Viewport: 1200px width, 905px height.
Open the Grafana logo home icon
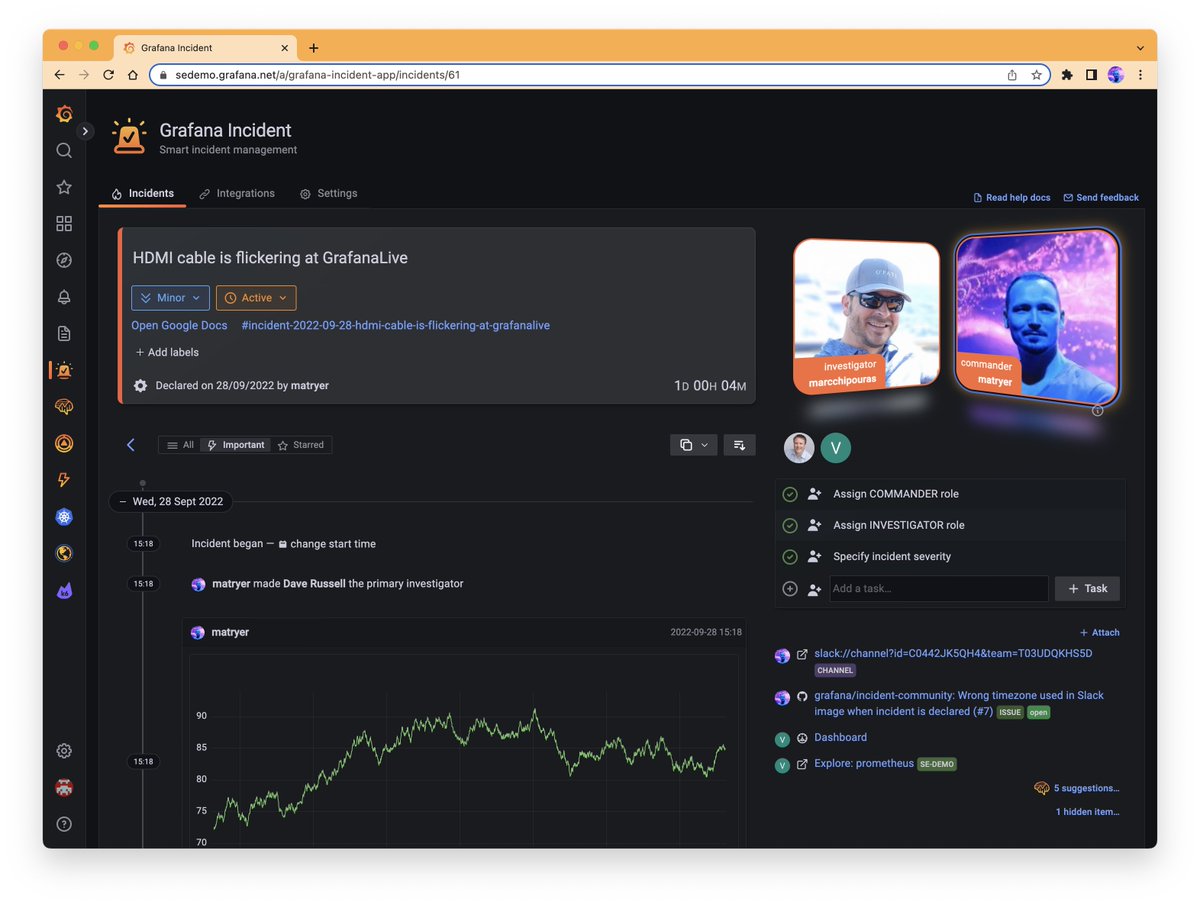coord(64,114)
